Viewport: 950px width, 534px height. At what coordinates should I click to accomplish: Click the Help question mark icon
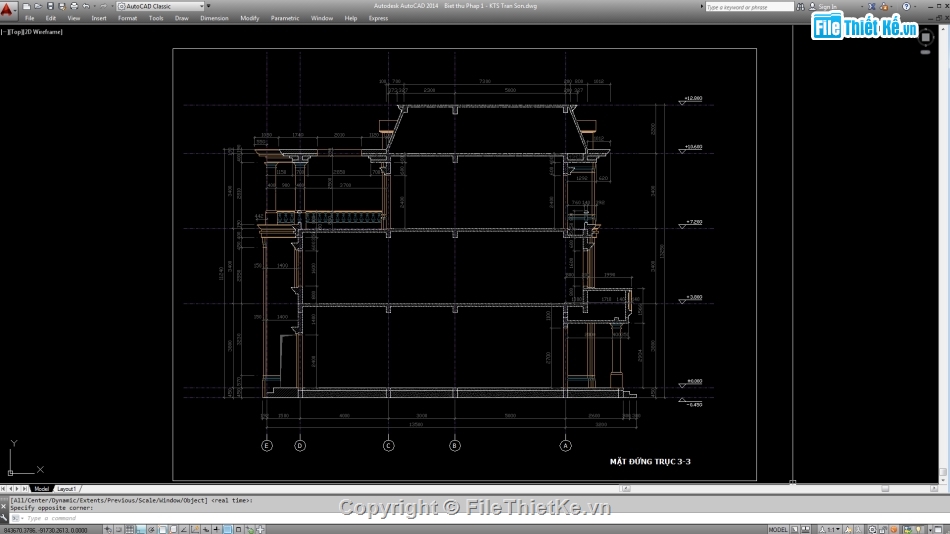coord(906,7)
